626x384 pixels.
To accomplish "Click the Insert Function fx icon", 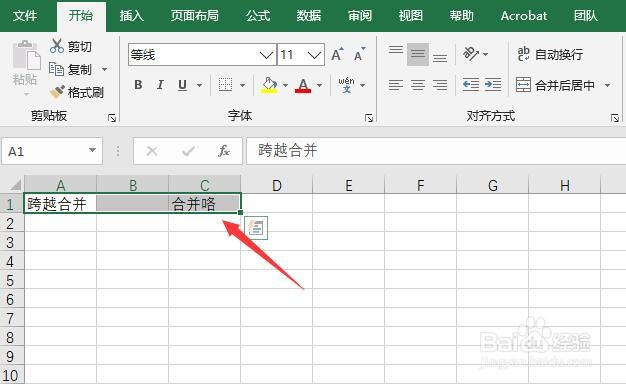I will (224, 151).
